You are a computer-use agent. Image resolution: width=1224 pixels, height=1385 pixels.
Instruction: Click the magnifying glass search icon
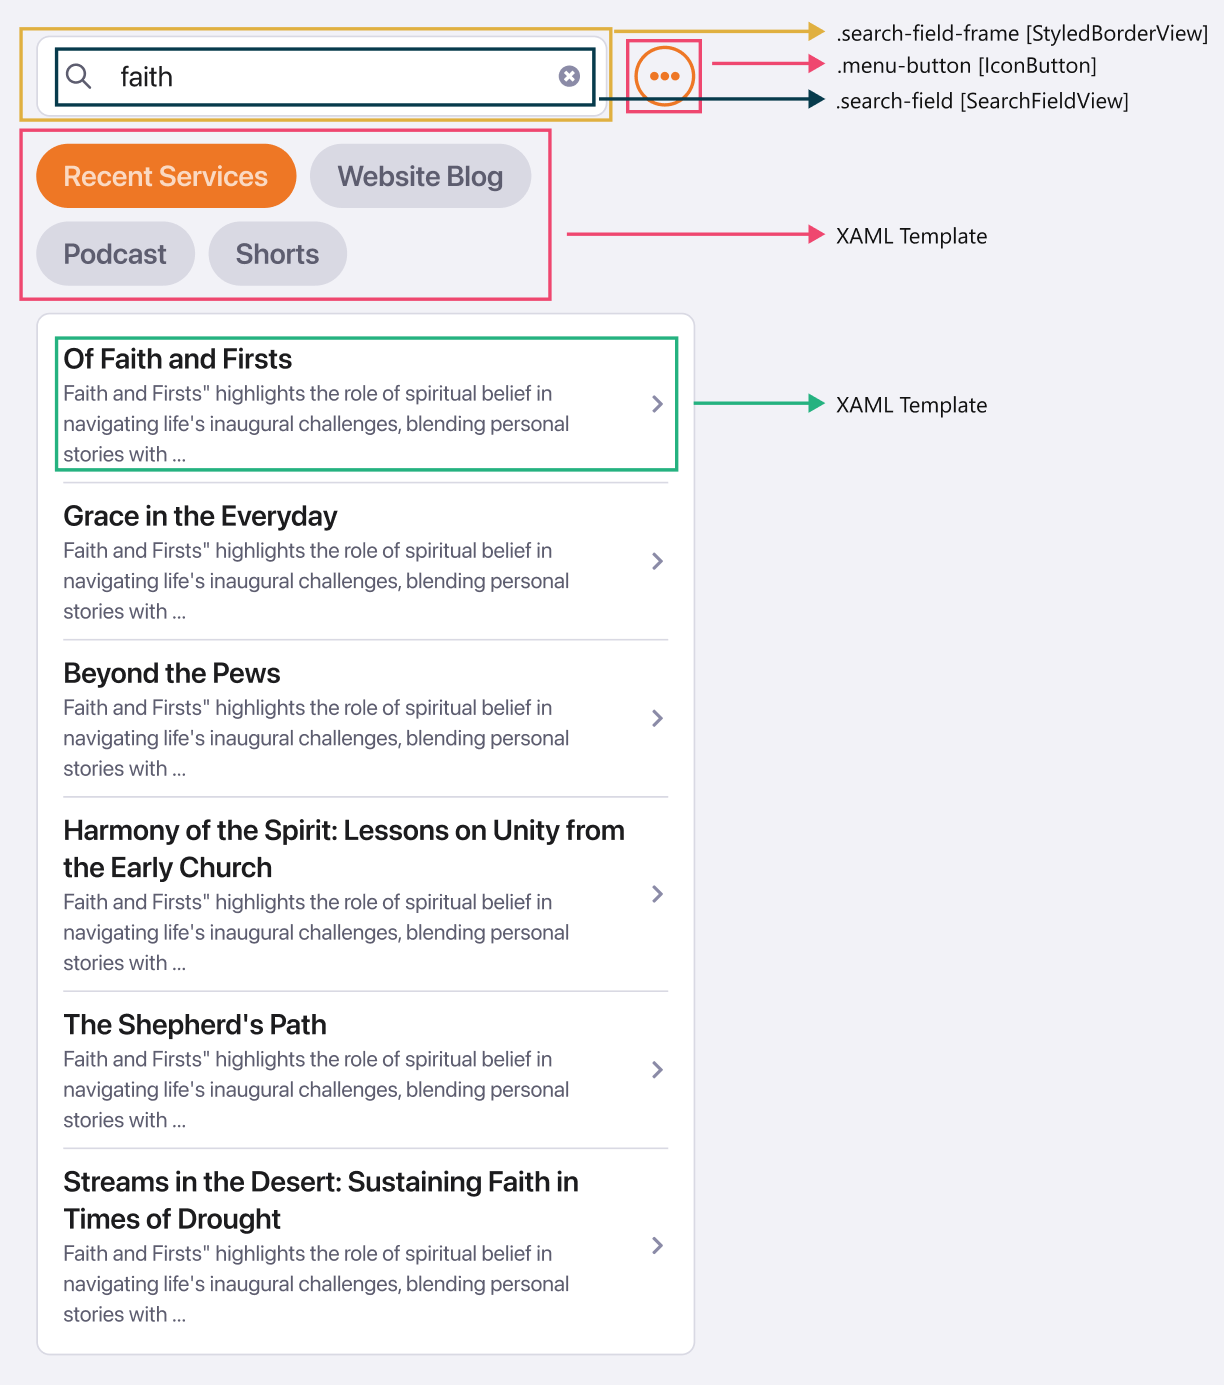(x=79, y=76)
